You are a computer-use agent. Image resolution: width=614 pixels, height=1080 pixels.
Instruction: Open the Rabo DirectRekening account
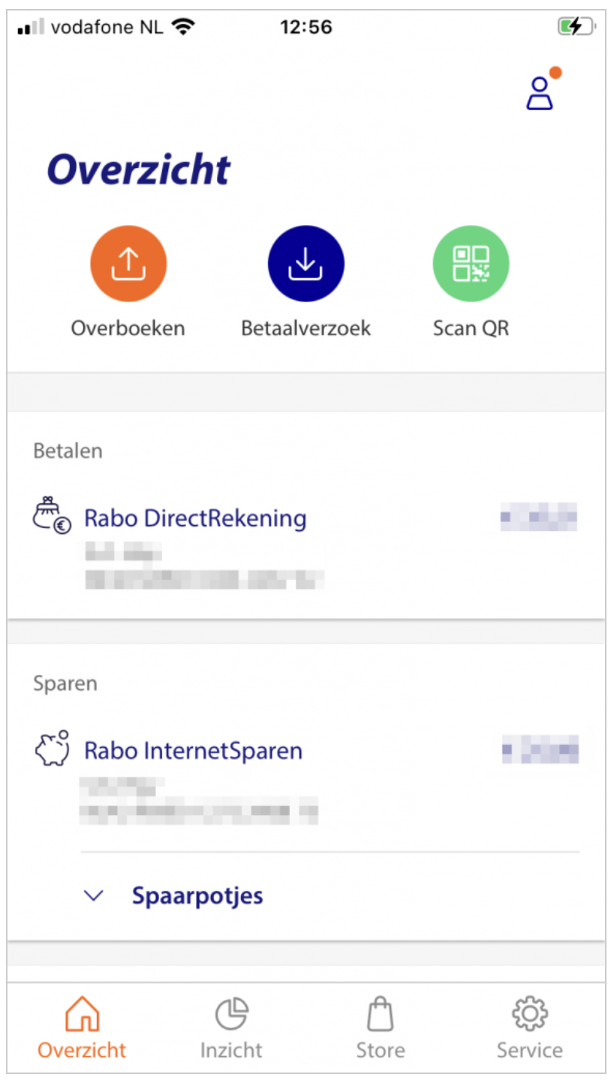point(195,518)
